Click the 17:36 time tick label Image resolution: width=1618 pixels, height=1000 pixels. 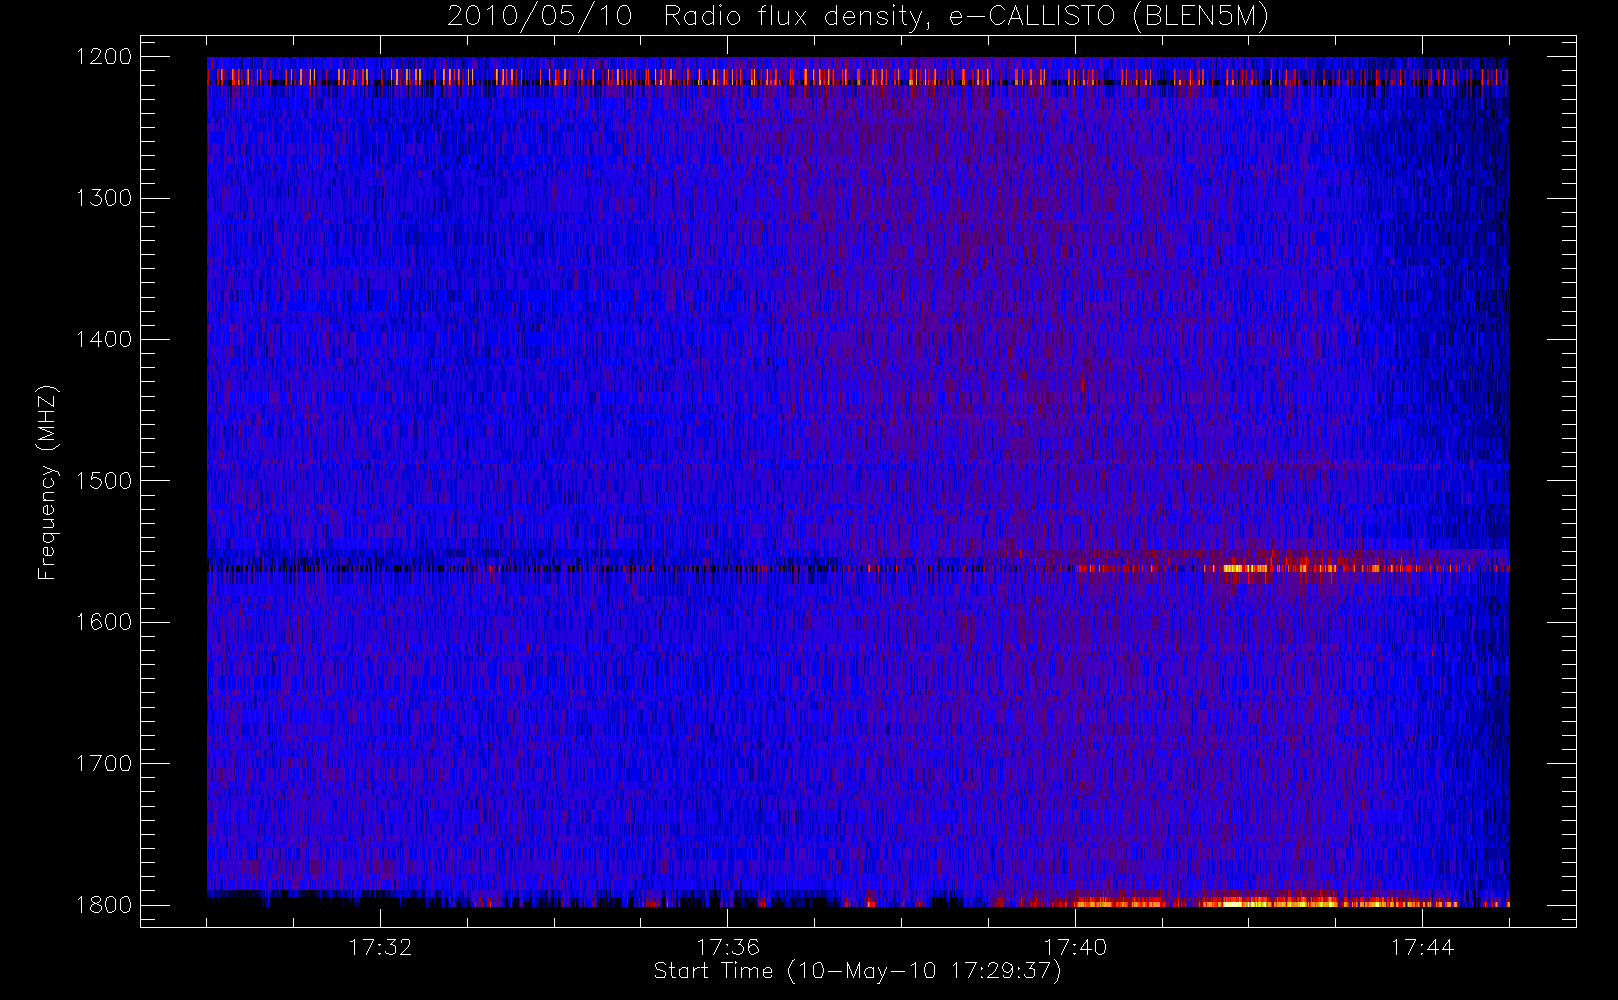coord(728,947)
